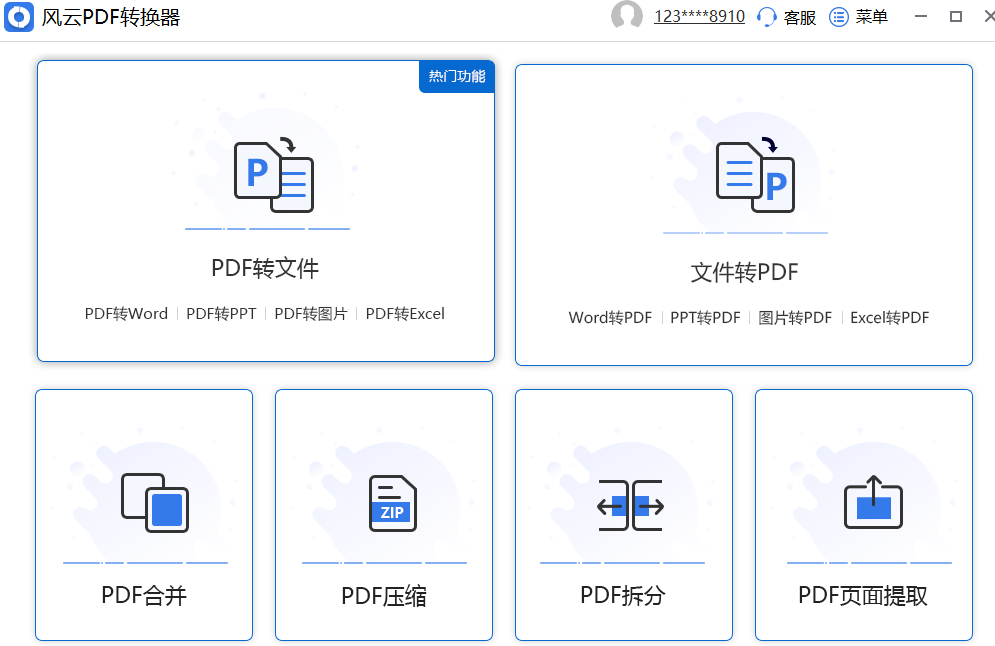Select the PDF转文件 title
The width and height of the screenshot is (995, 646).
(265, 268)
